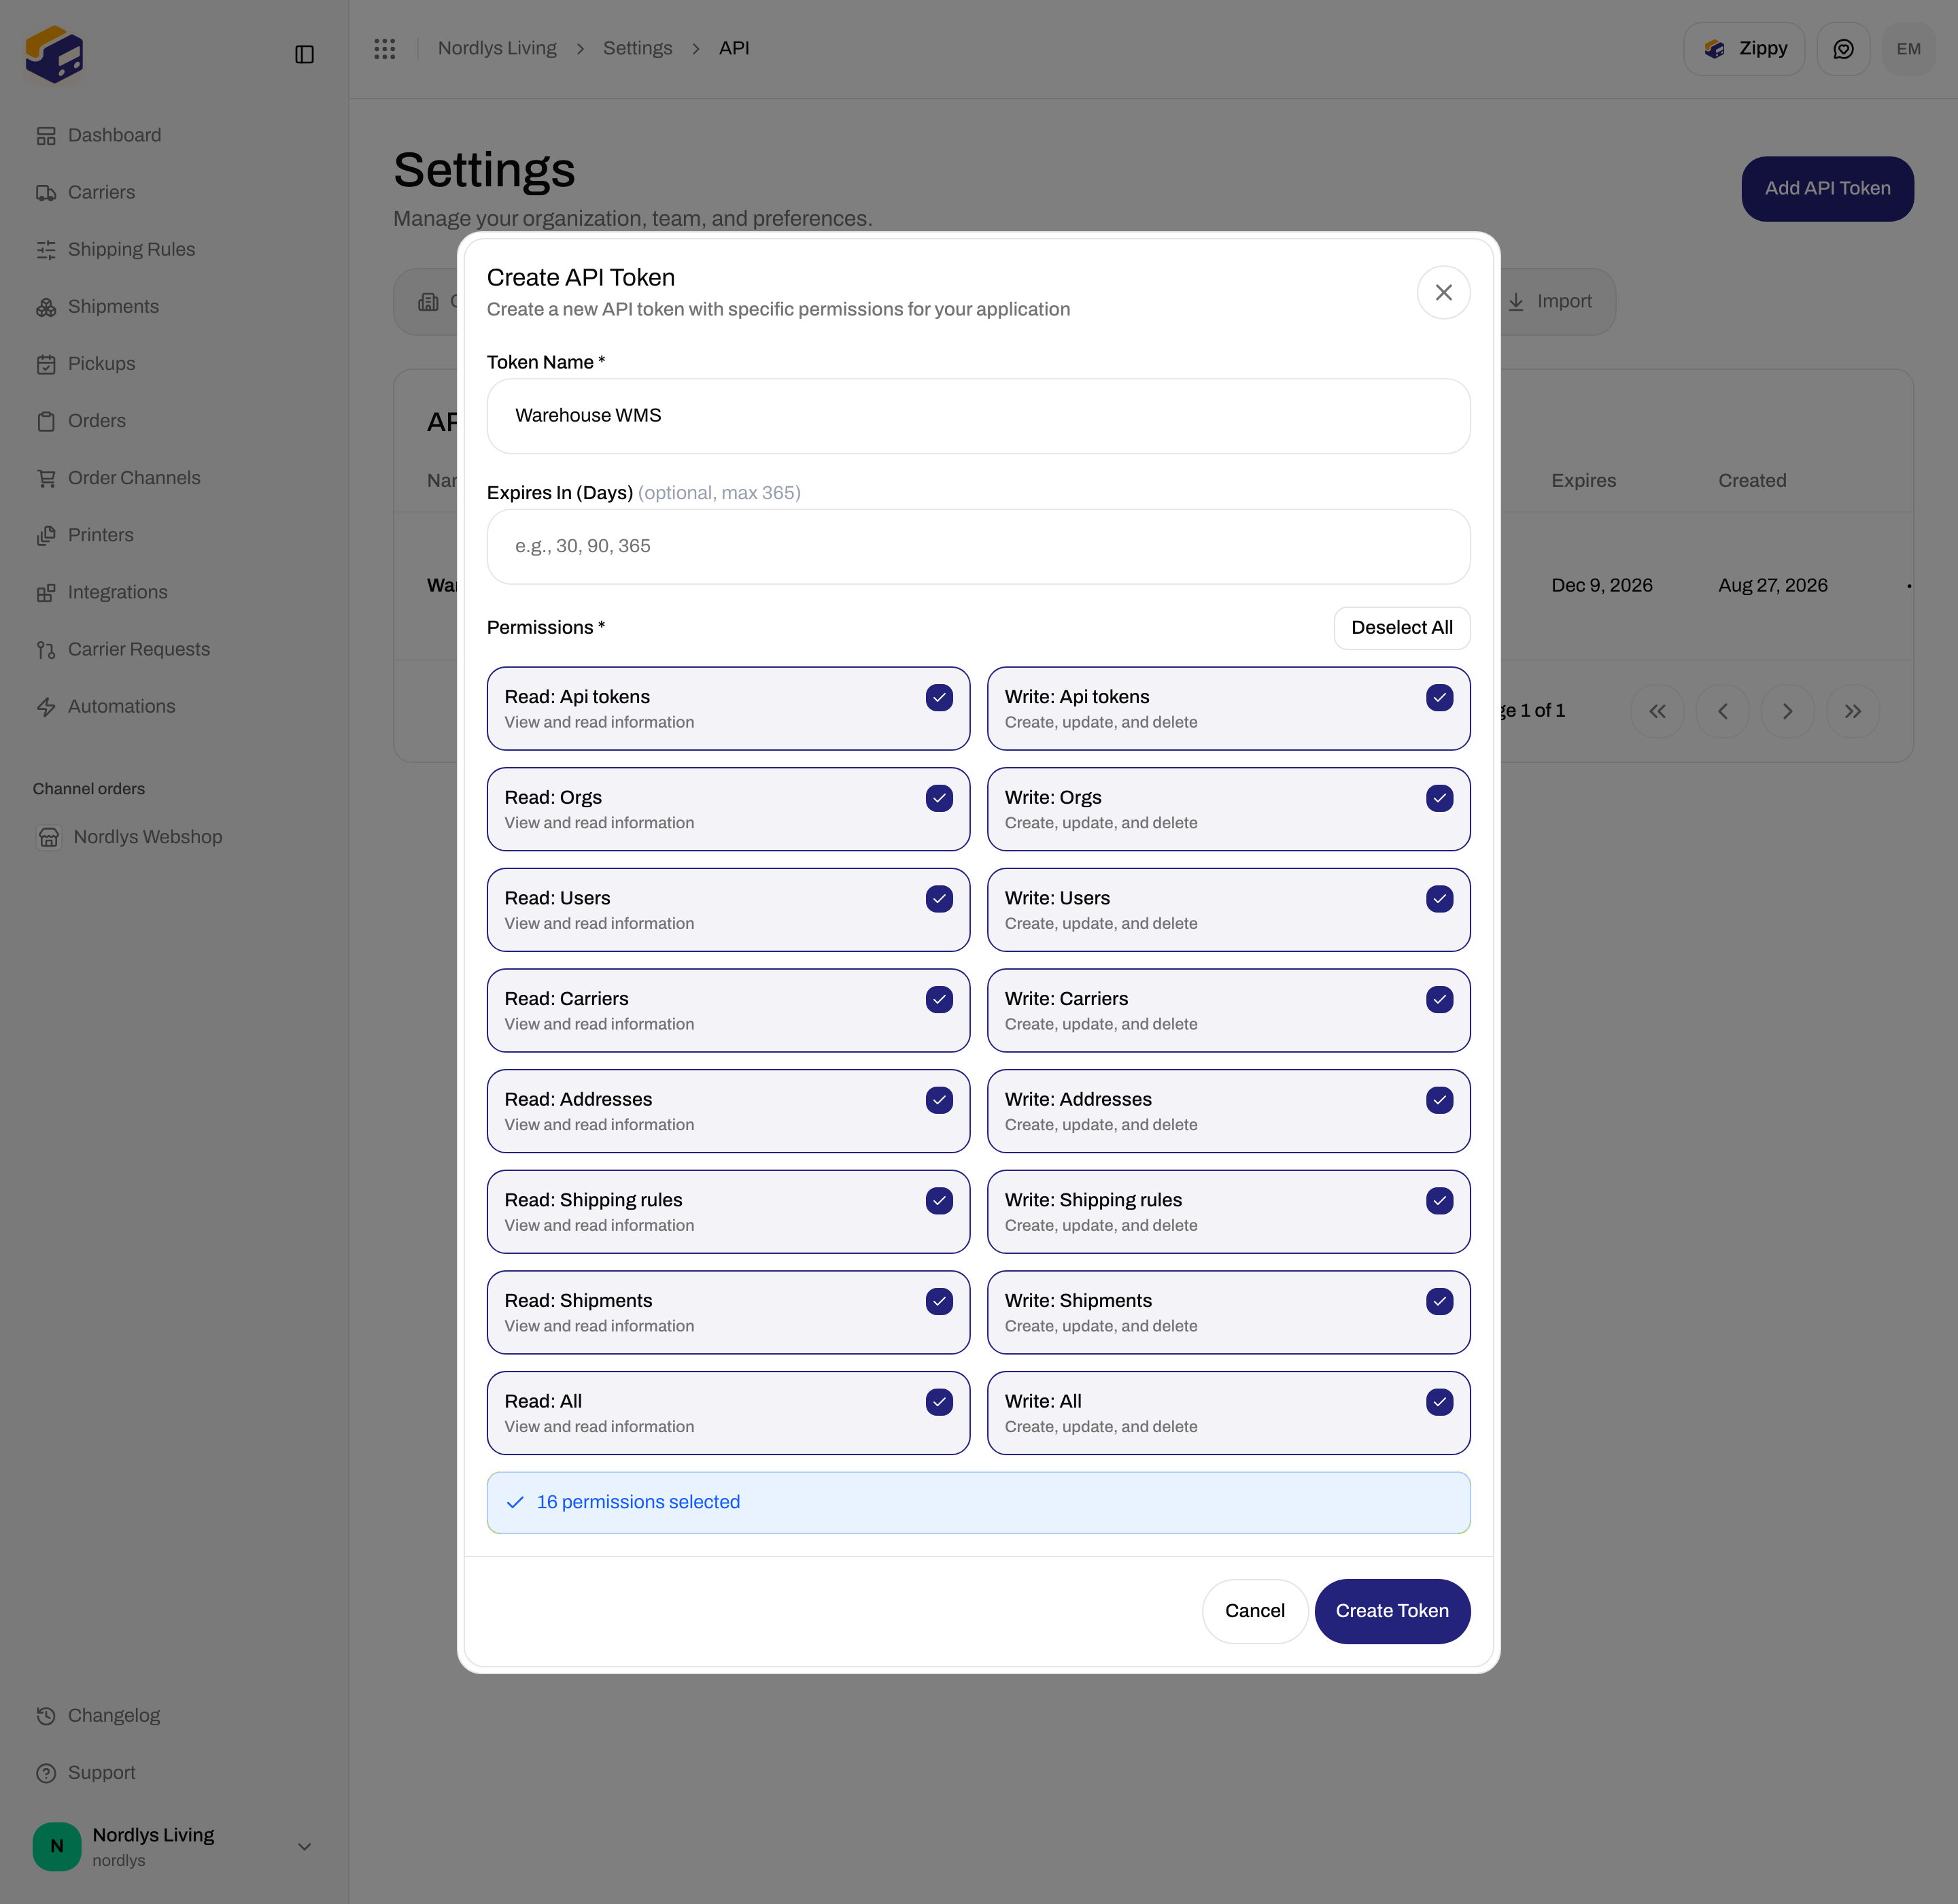Open the EM user avatar menu
Screen dimensions: 1958x1904
1908,49
